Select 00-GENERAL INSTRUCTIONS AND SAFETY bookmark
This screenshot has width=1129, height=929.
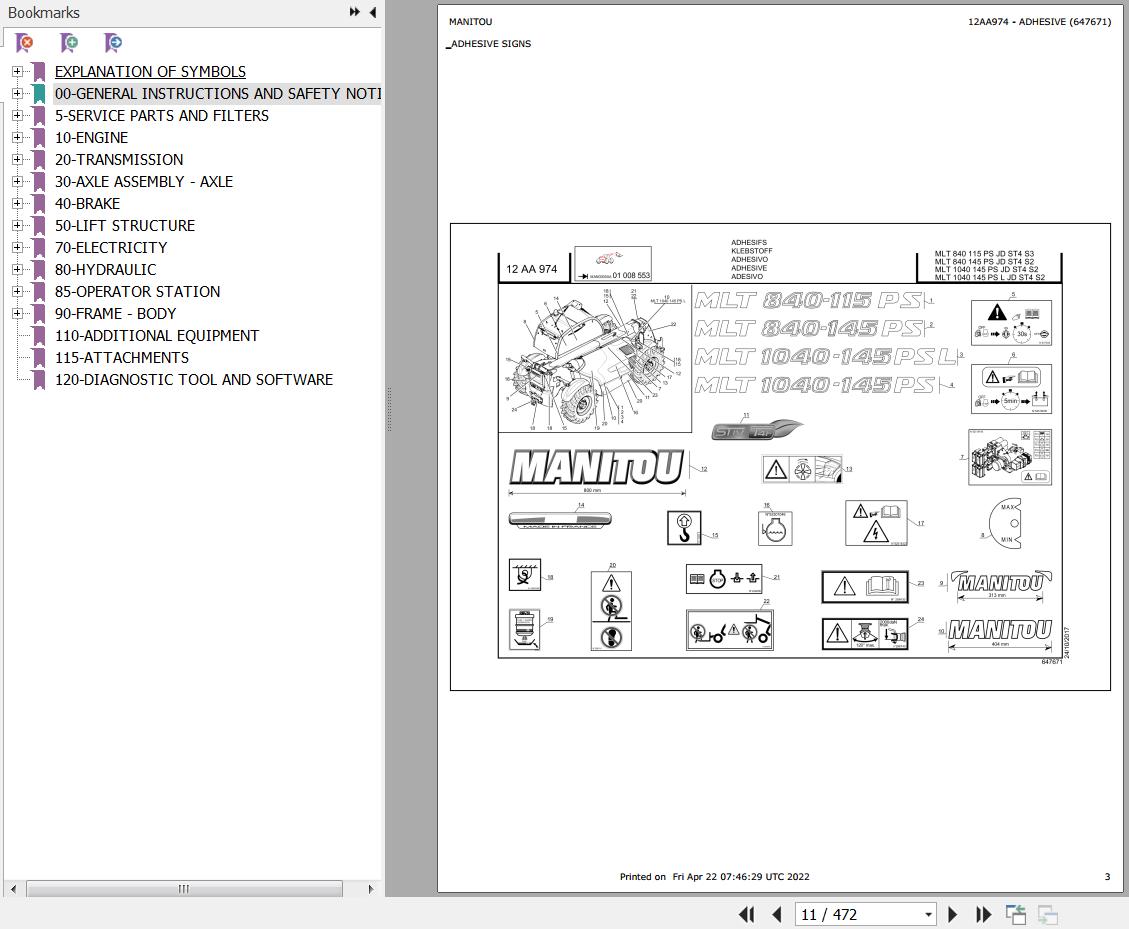click(x=217, y=94)
